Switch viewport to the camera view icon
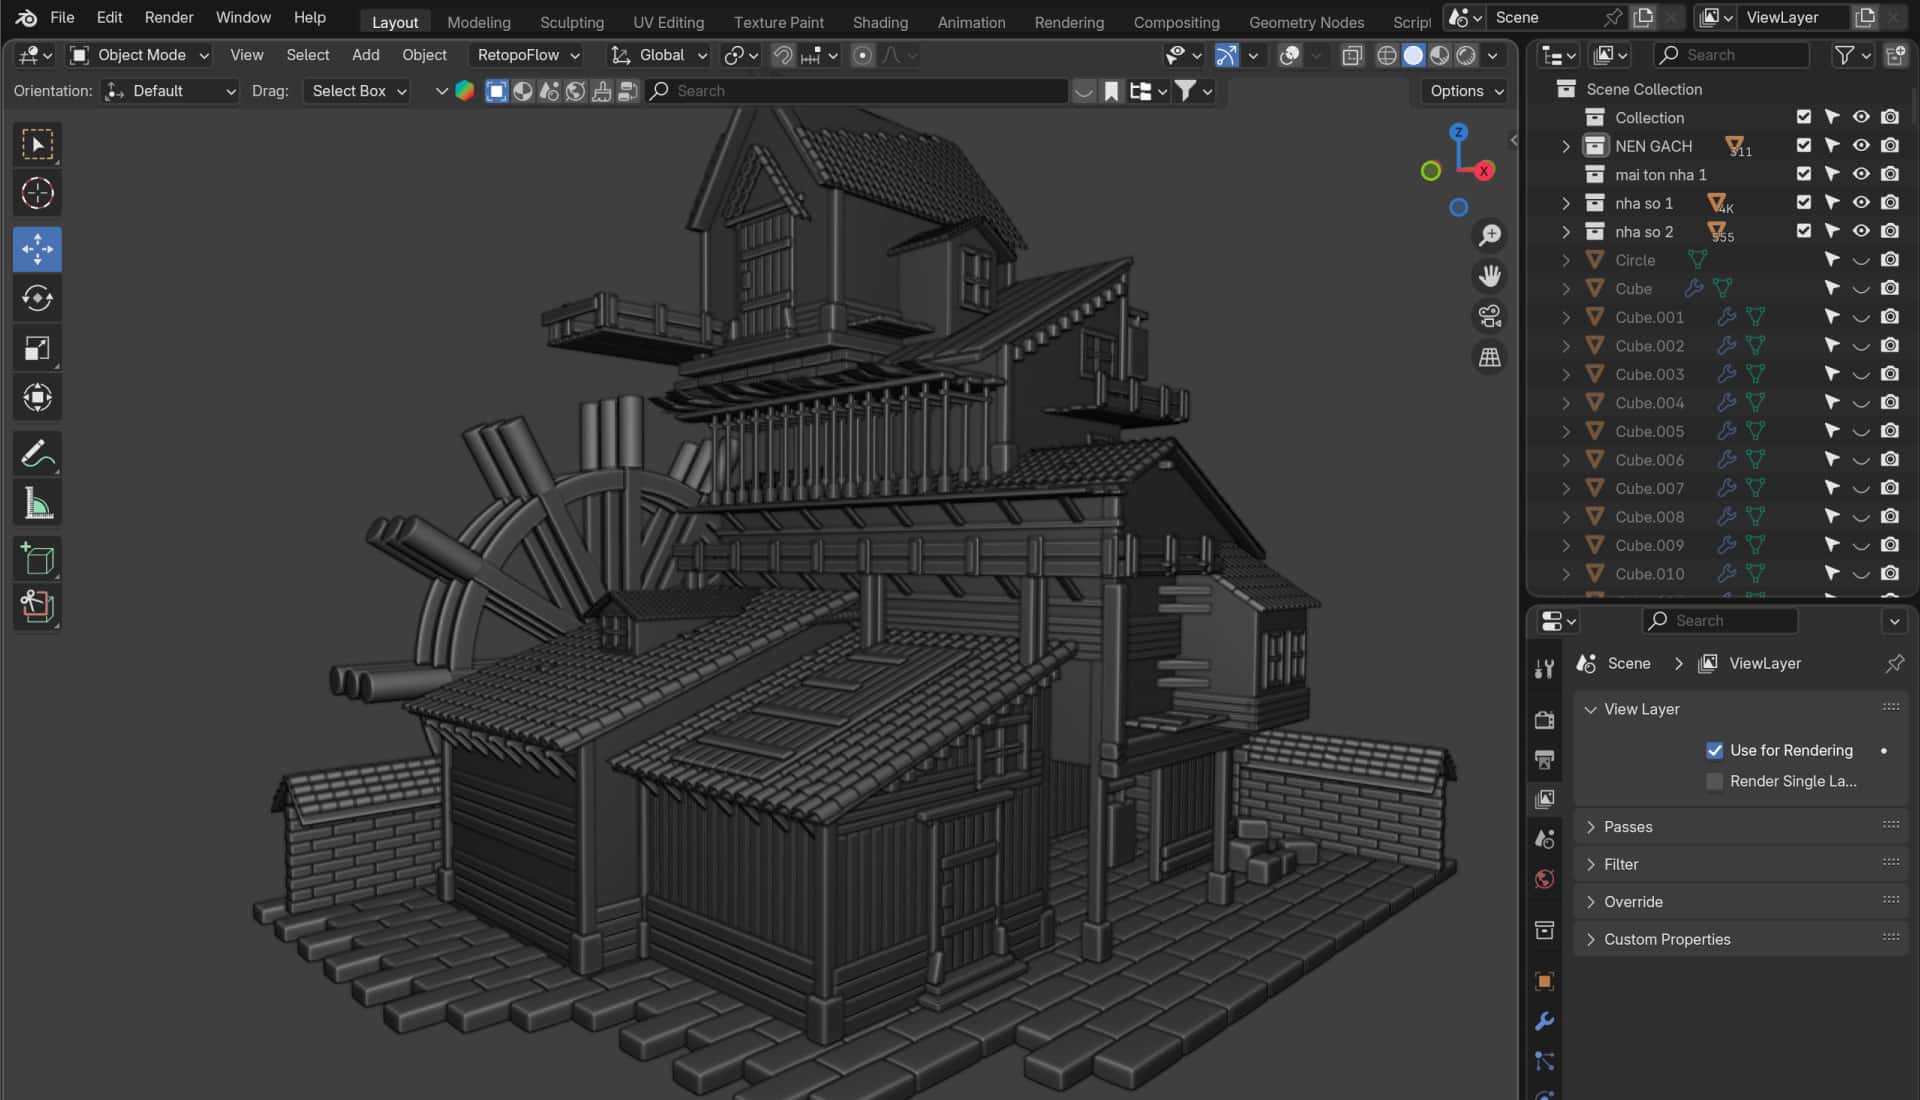The height and width of the screenshot is (1100, 1920). [x=1489, y=315]
